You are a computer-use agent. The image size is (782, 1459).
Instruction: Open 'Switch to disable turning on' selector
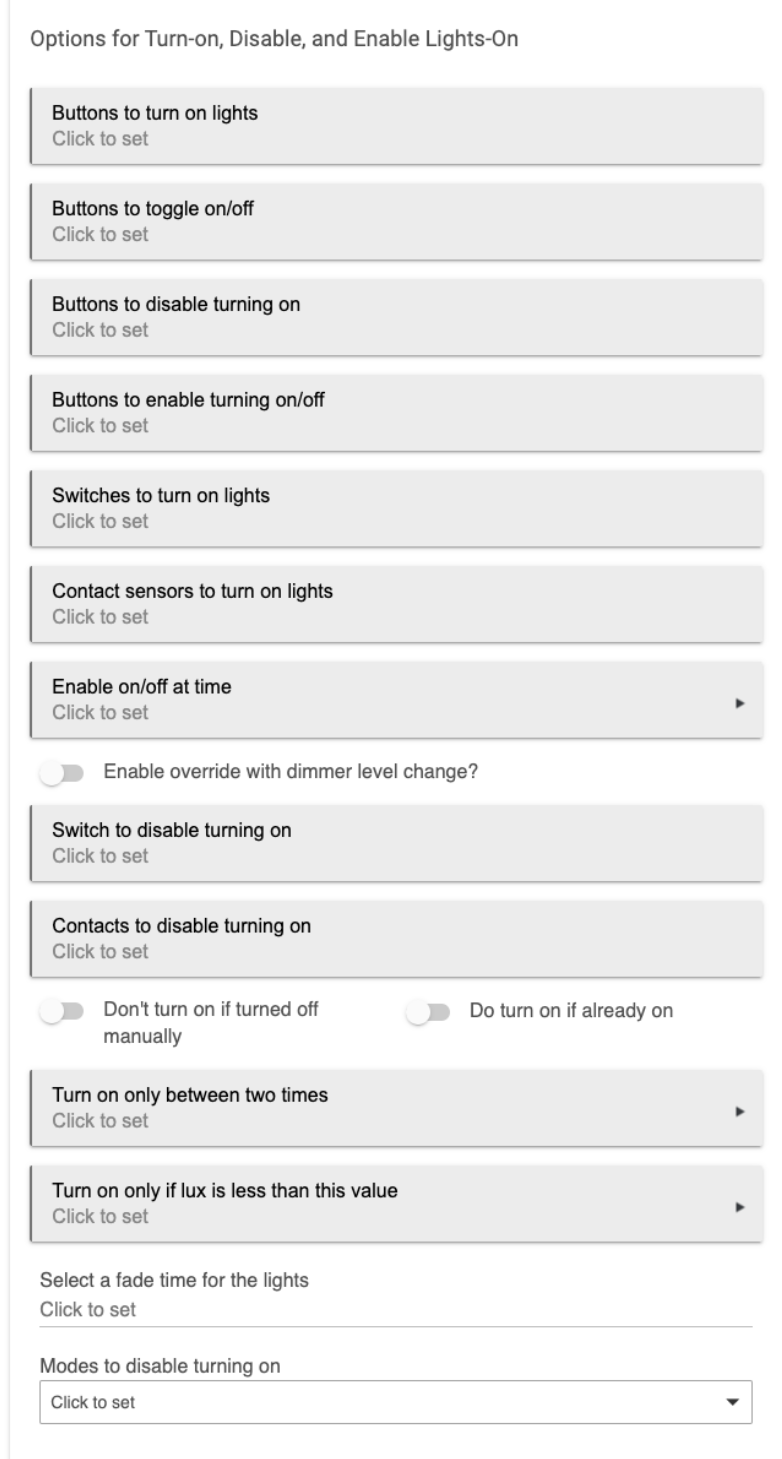(397, 843)
